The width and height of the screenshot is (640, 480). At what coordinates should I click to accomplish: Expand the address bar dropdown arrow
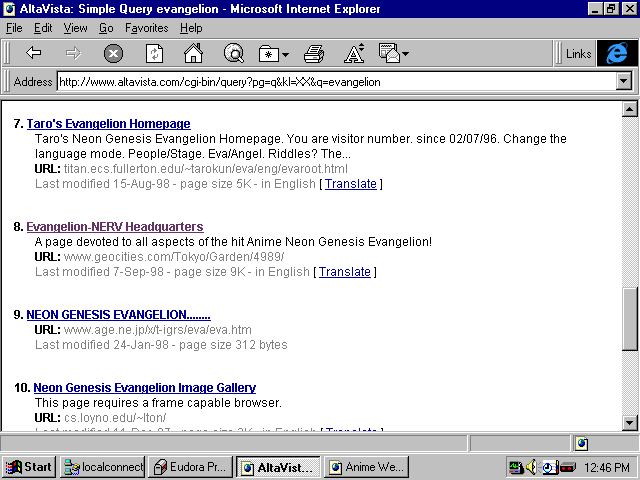point(624,82)
